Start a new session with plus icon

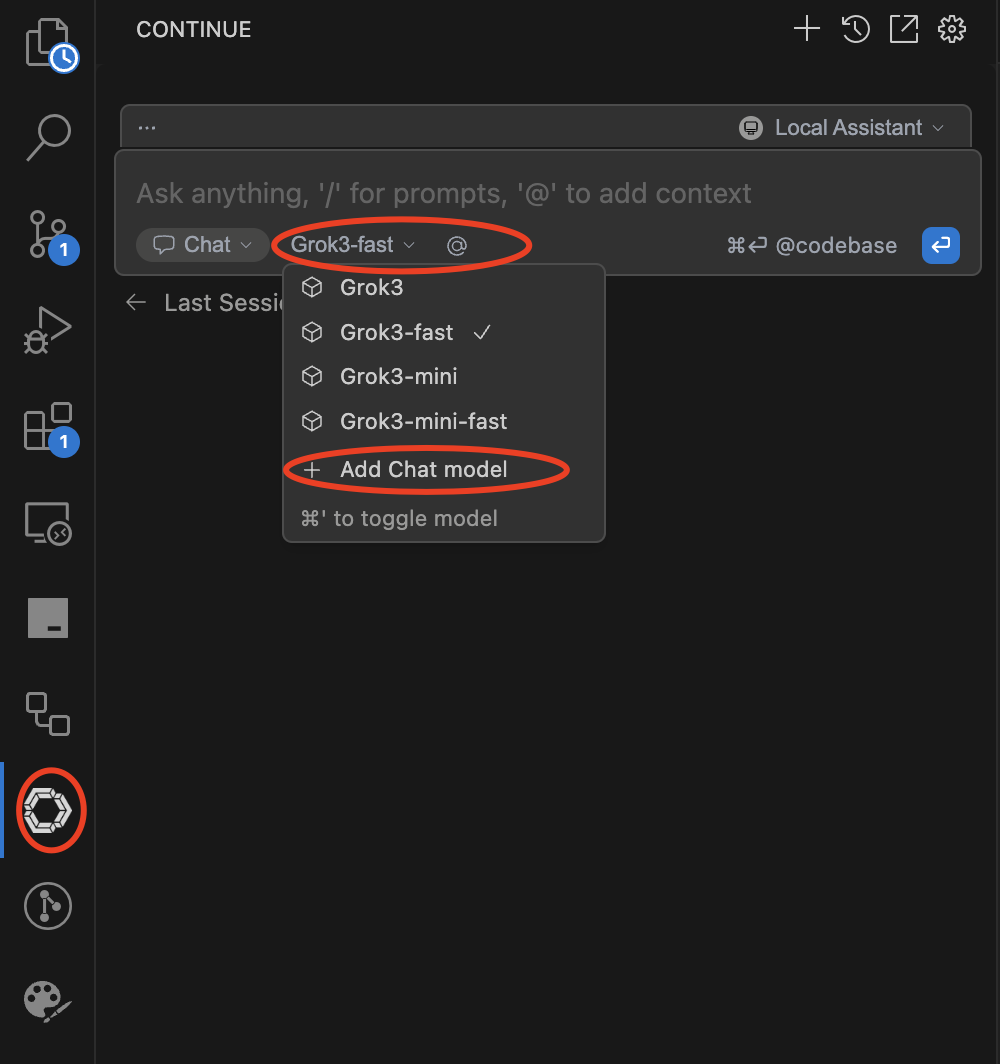(806, 30)
